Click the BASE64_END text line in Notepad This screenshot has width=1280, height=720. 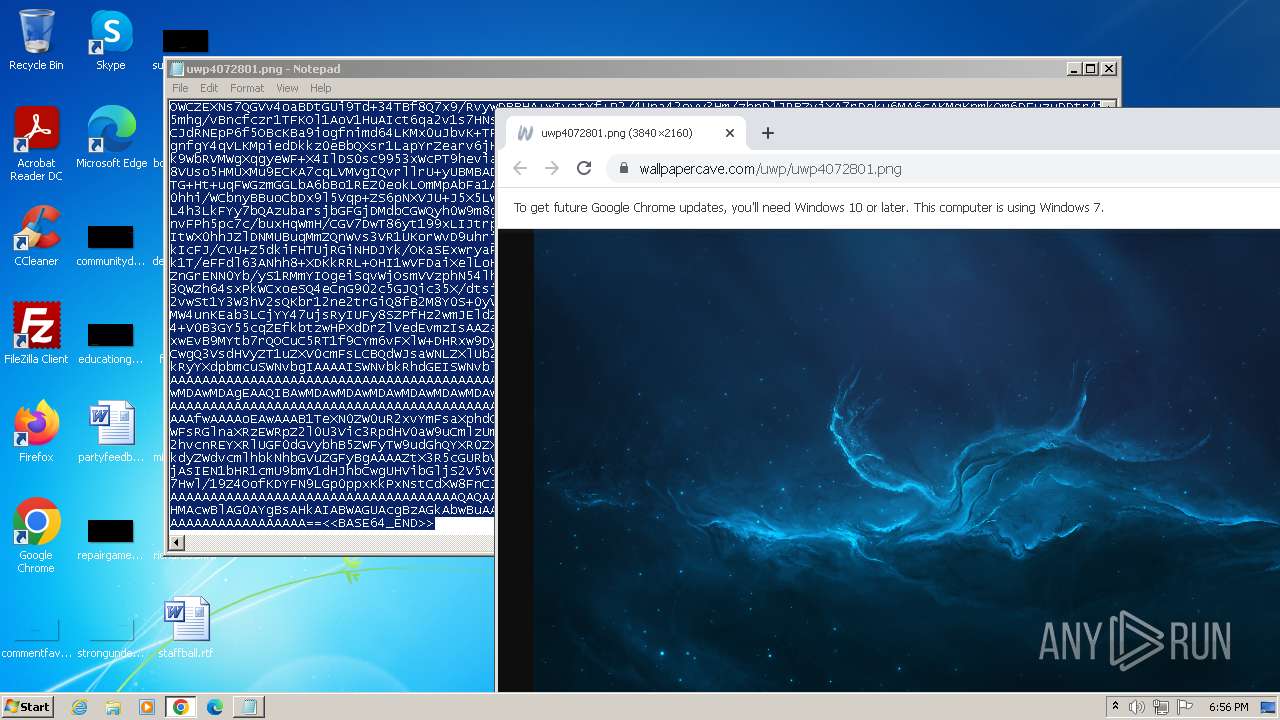(x=302, y=523)
